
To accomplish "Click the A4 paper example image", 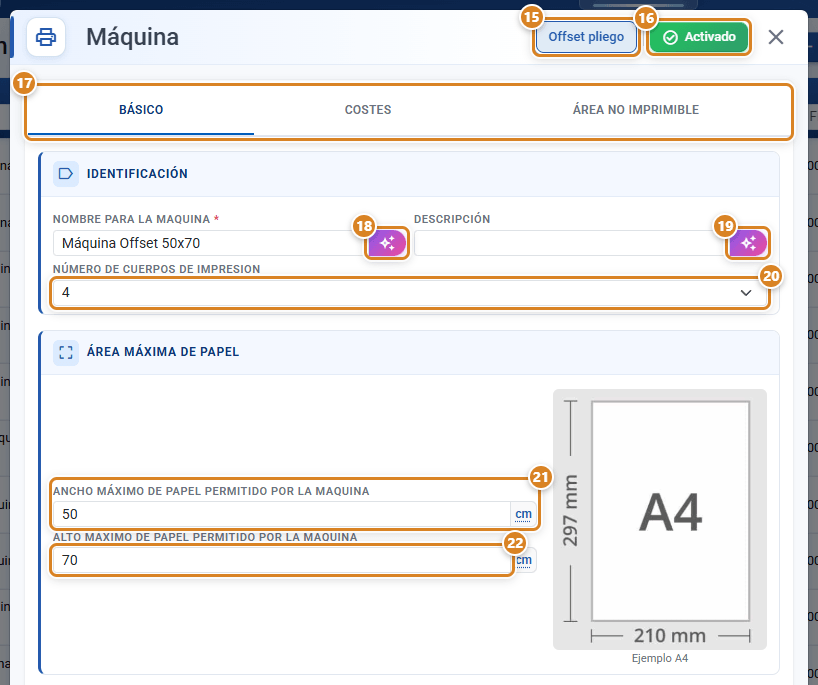I will [x=659, y=519].
